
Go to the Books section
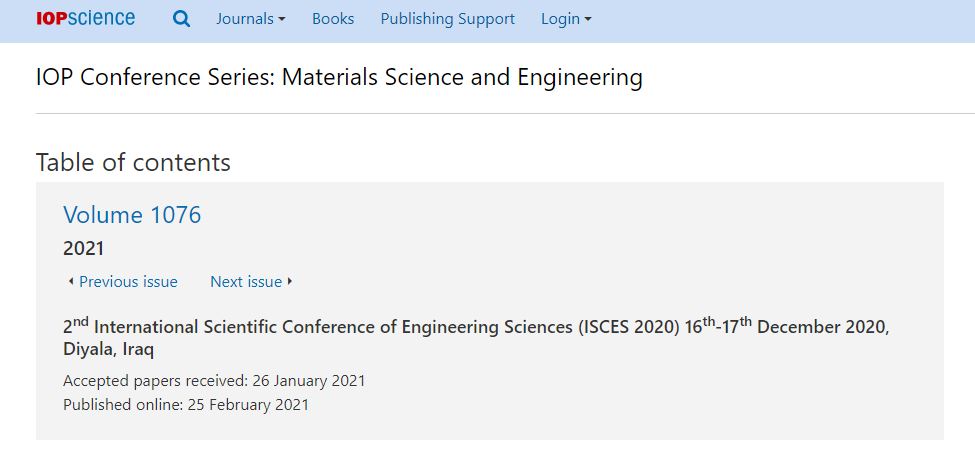333,19
